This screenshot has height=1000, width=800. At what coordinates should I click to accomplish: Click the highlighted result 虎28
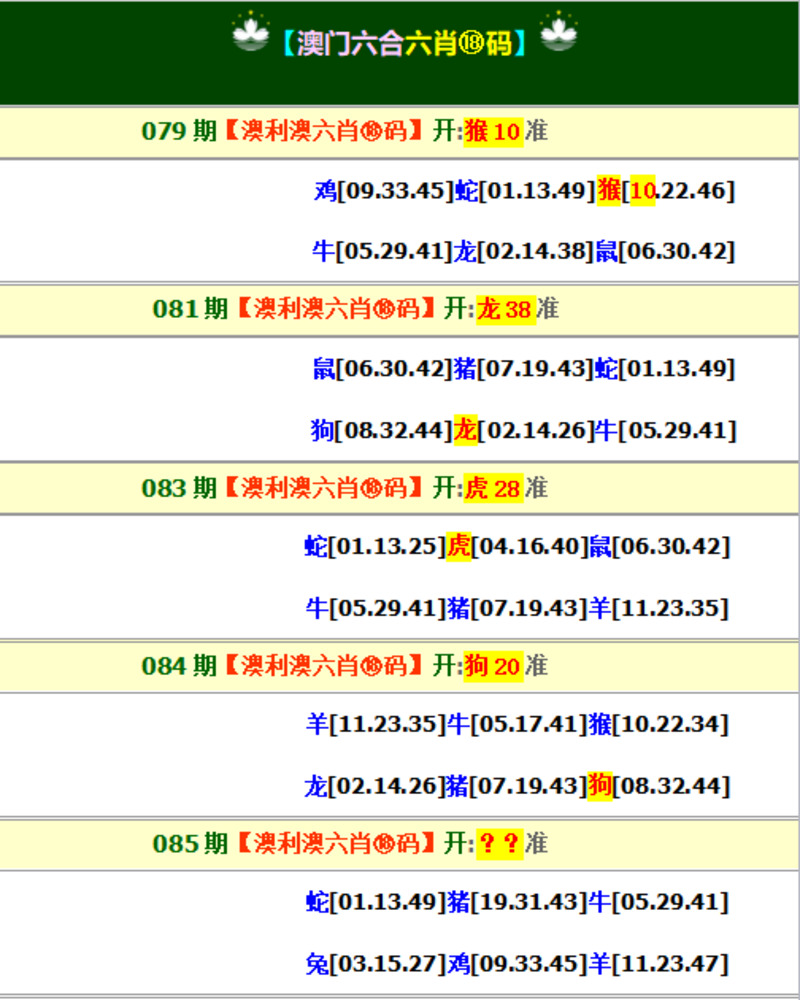[493, 488]
